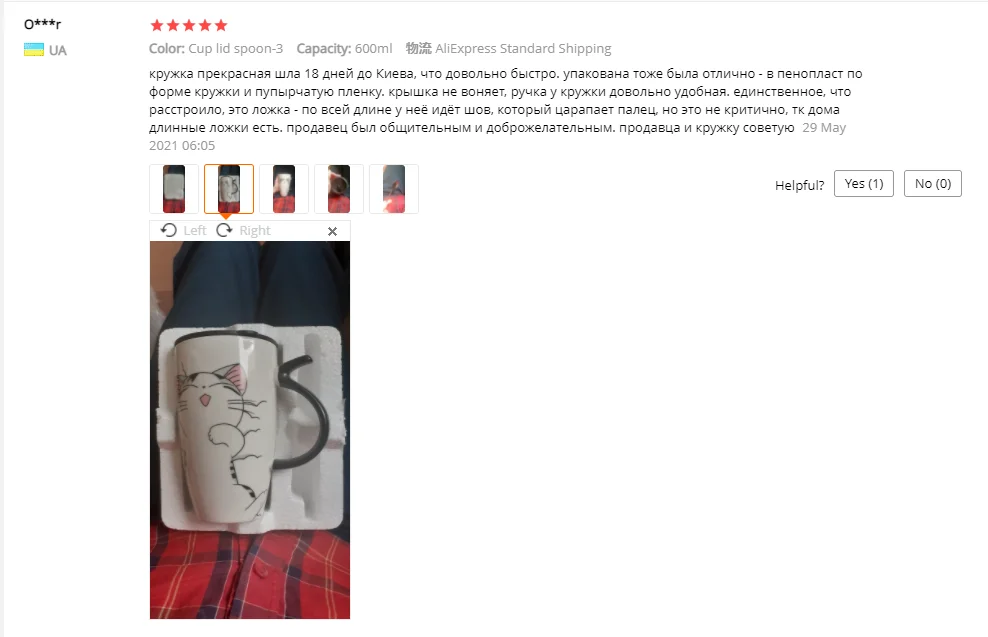Click the Right rotation text label
This screenshot has height=637, width=988.
255,231
